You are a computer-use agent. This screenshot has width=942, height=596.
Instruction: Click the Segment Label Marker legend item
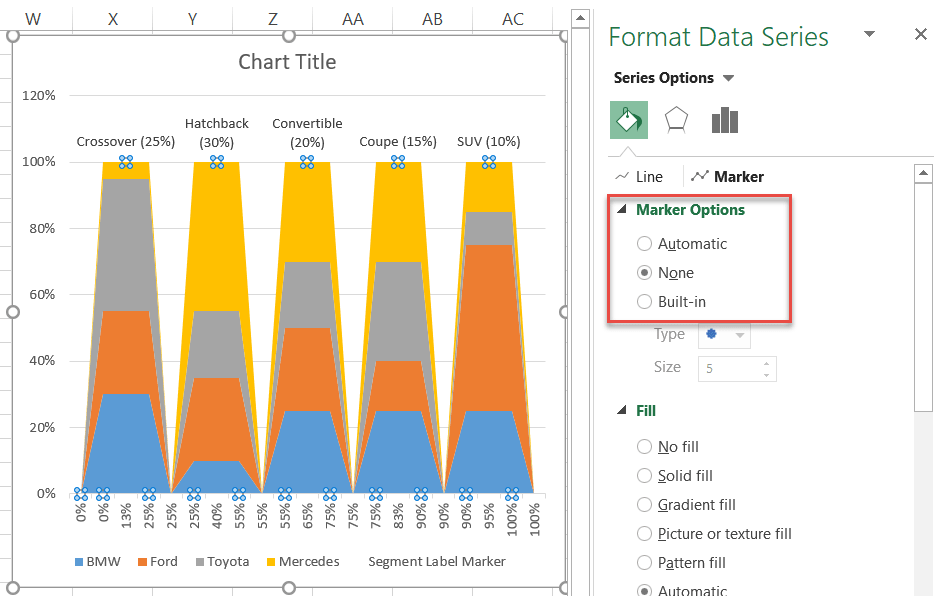click(x=437, y=562)
